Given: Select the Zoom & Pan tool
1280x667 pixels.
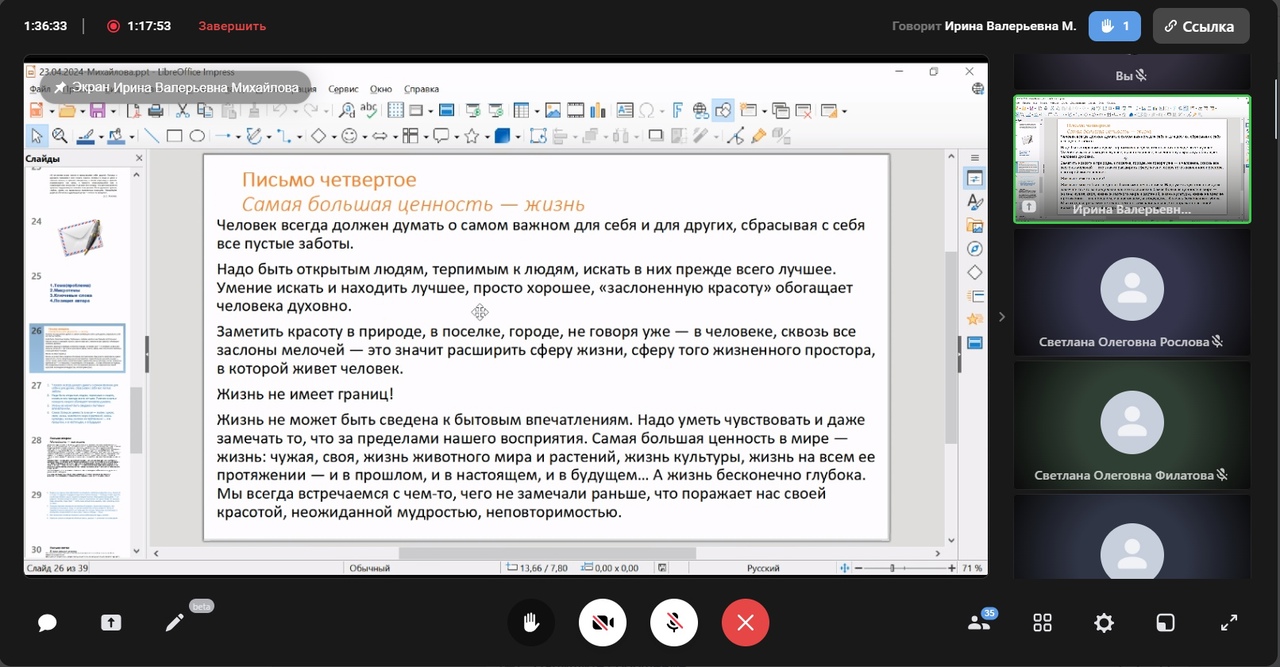Looking at the screenshot, I should click(60, 136).
